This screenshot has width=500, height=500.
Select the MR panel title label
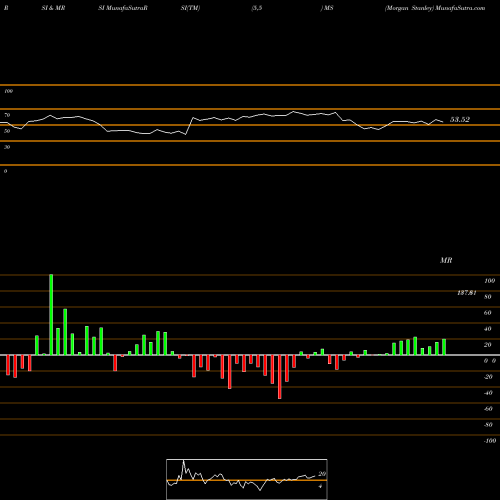point(446,261)
